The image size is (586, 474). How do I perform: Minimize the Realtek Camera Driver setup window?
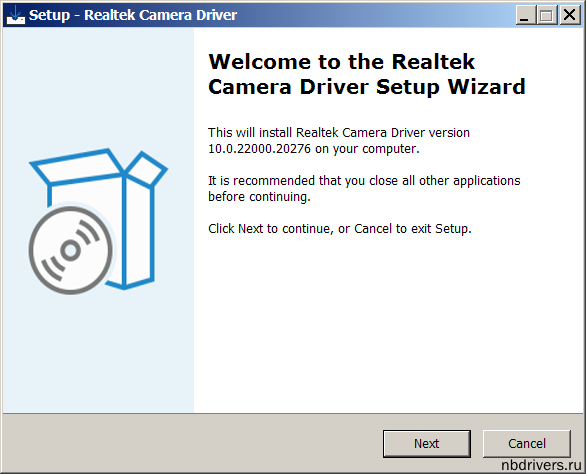click(525, 15)
